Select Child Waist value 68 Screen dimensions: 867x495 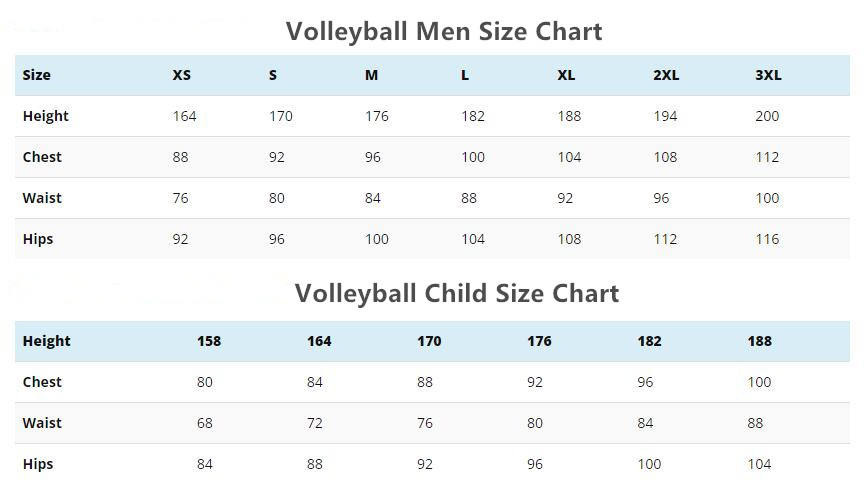pos(205,423)
